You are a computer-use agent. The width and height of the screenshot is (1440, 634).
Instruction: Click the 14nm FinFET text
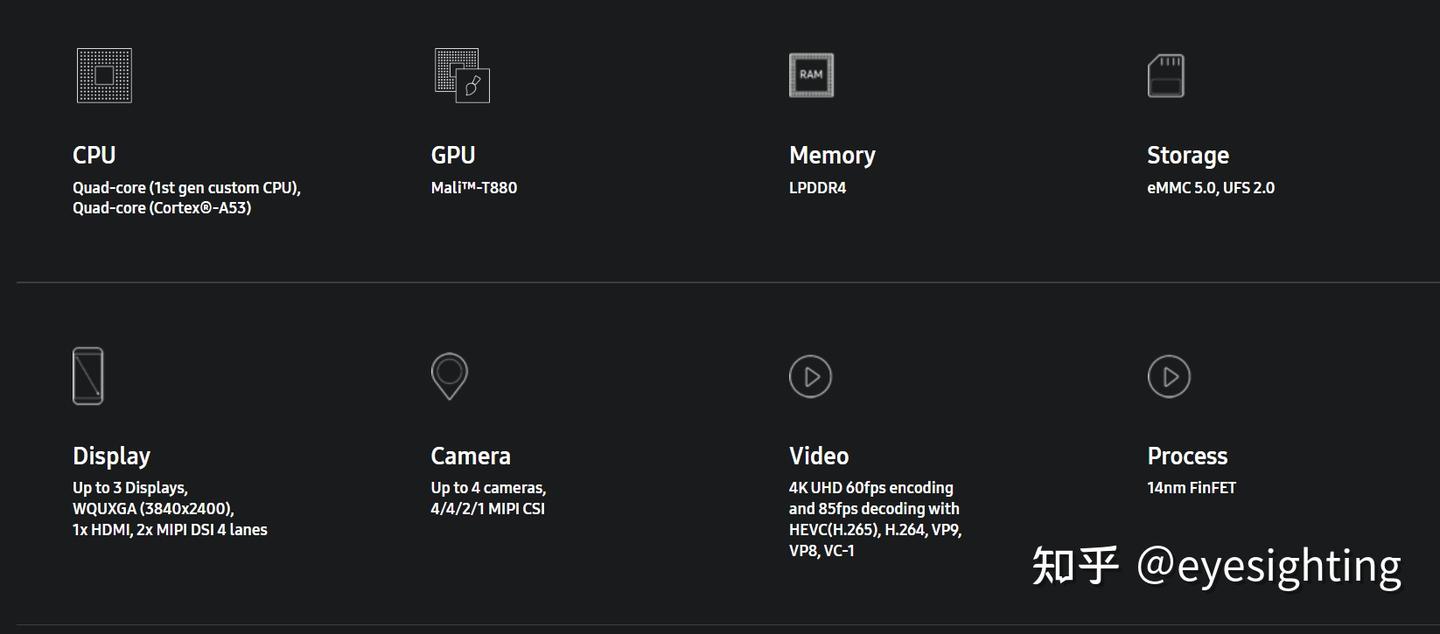[x=1192, y=488]
